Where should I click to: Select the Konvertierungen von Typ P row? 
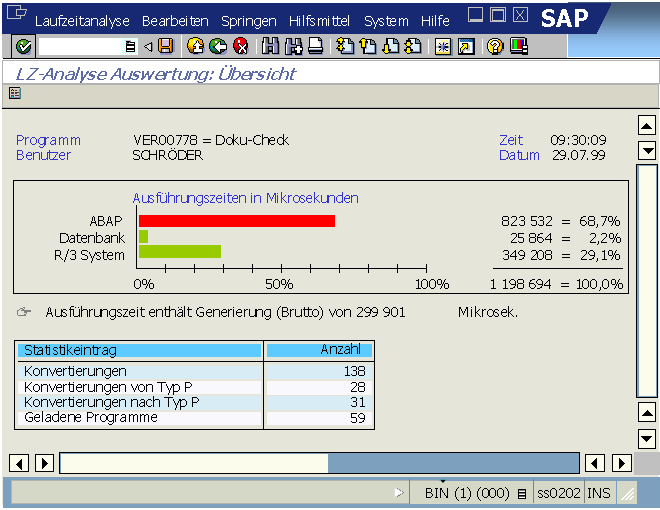pos(194,387)
